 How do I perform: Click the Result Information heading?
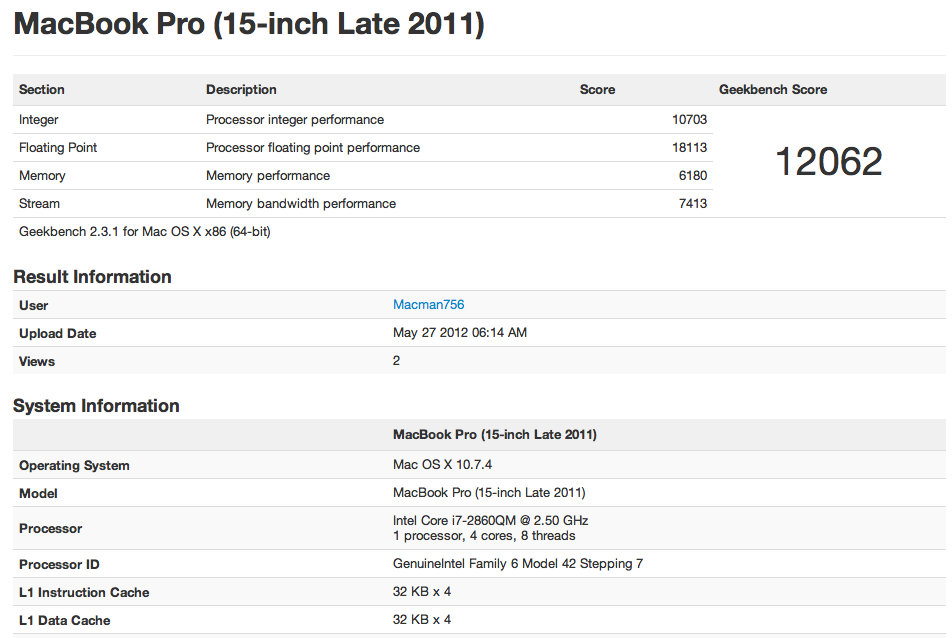click(92, 277)
